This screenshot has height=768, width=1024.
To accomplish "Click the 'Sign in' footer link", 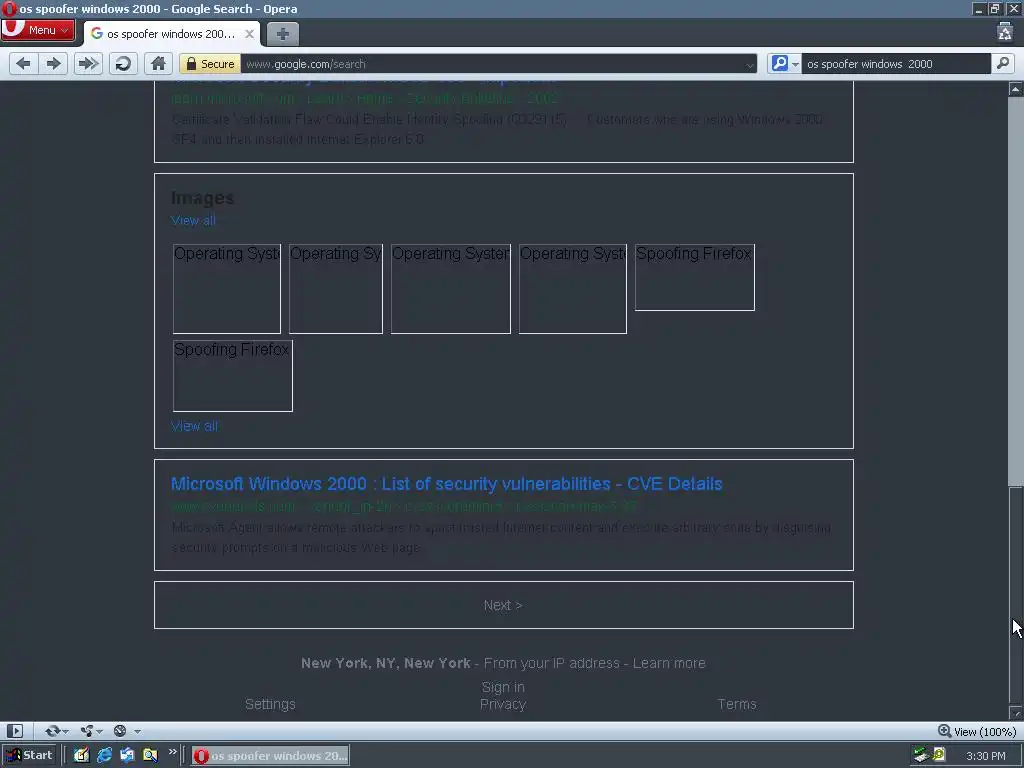I will [x=503, y=687].
